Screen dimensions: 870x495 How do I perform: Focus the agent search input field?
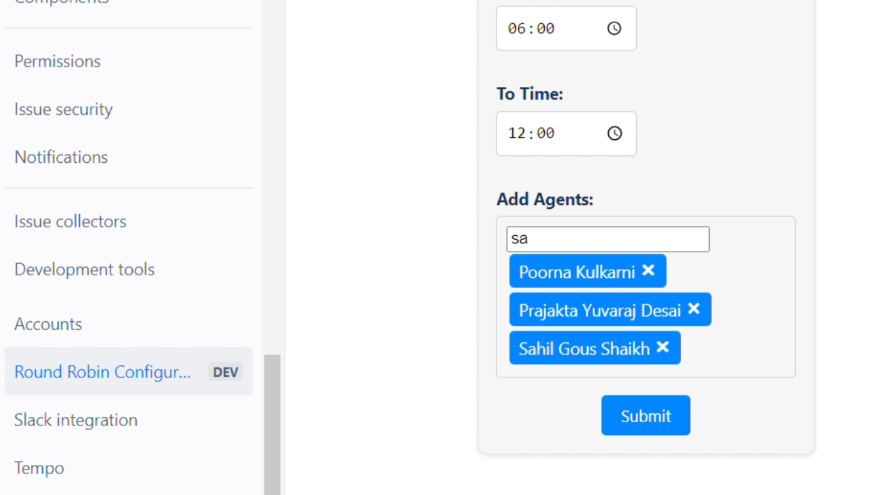(607, 239)
